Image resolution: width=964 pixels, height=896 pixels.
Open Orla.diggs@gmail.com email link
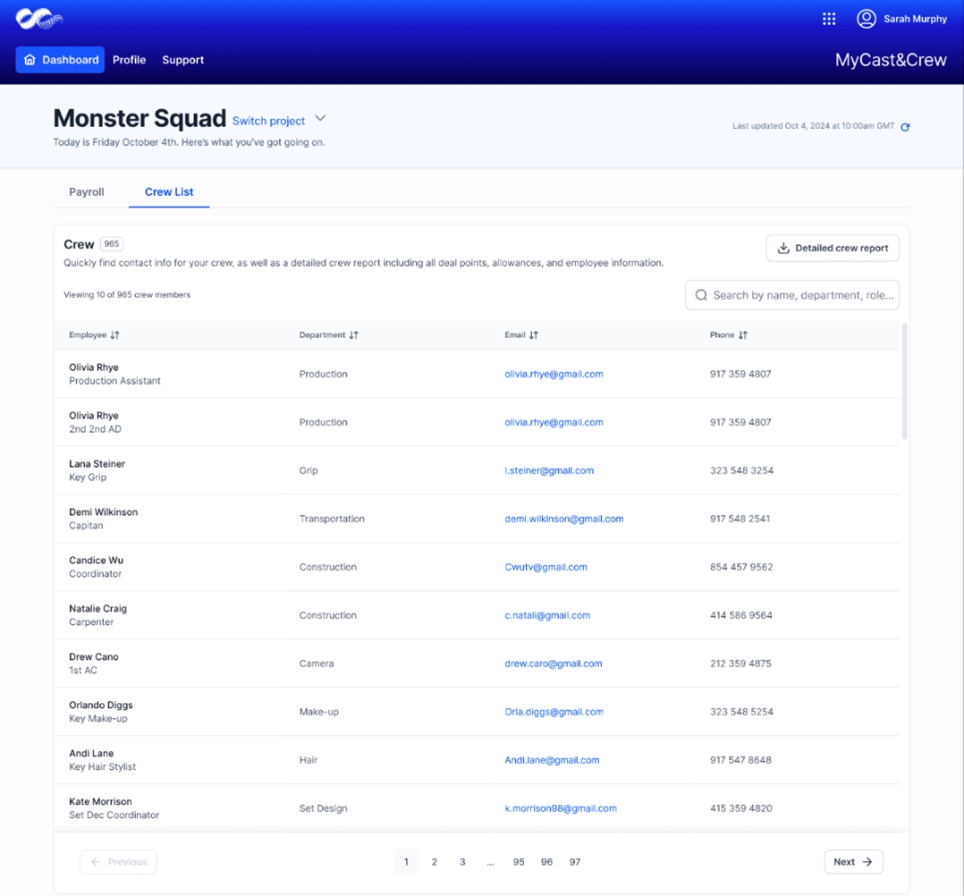[x=554, y=712]
